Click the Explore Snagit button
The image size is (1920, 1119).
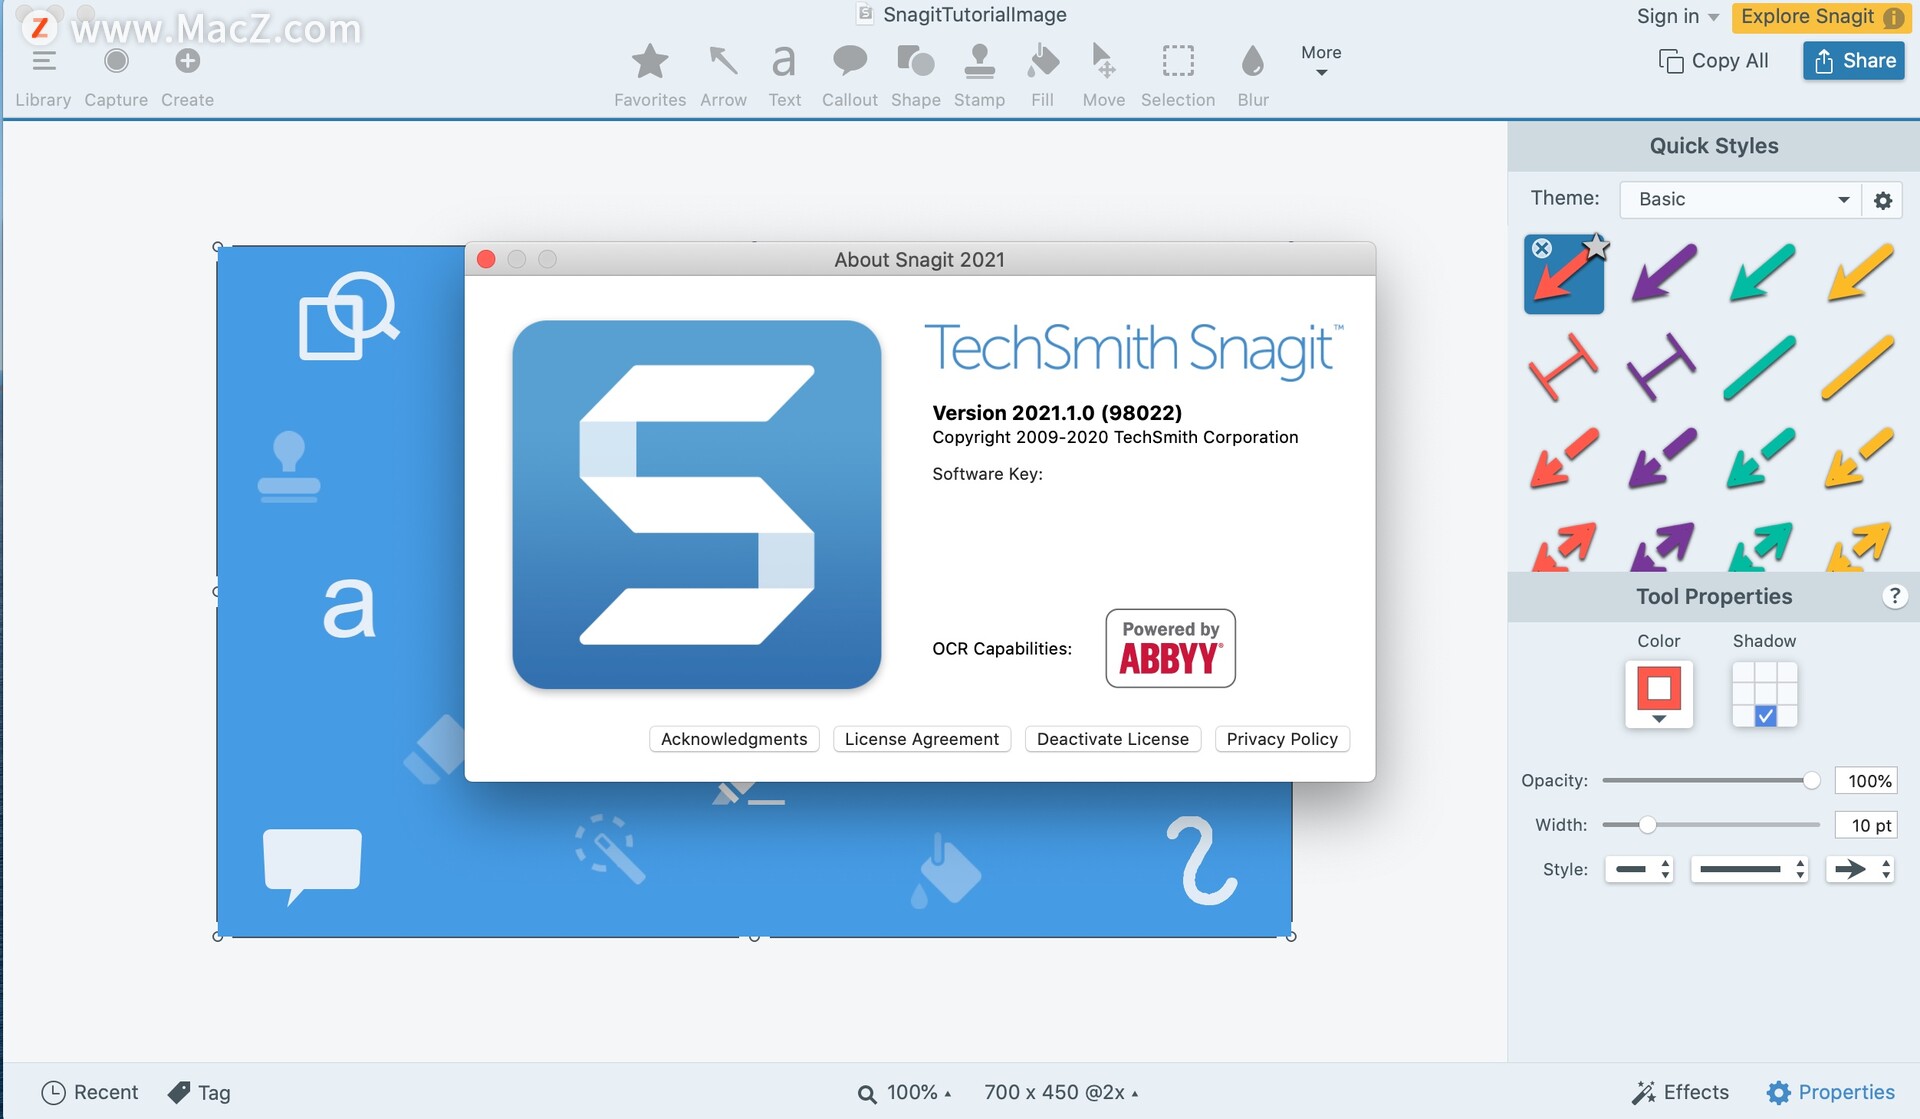[1821, 17]
